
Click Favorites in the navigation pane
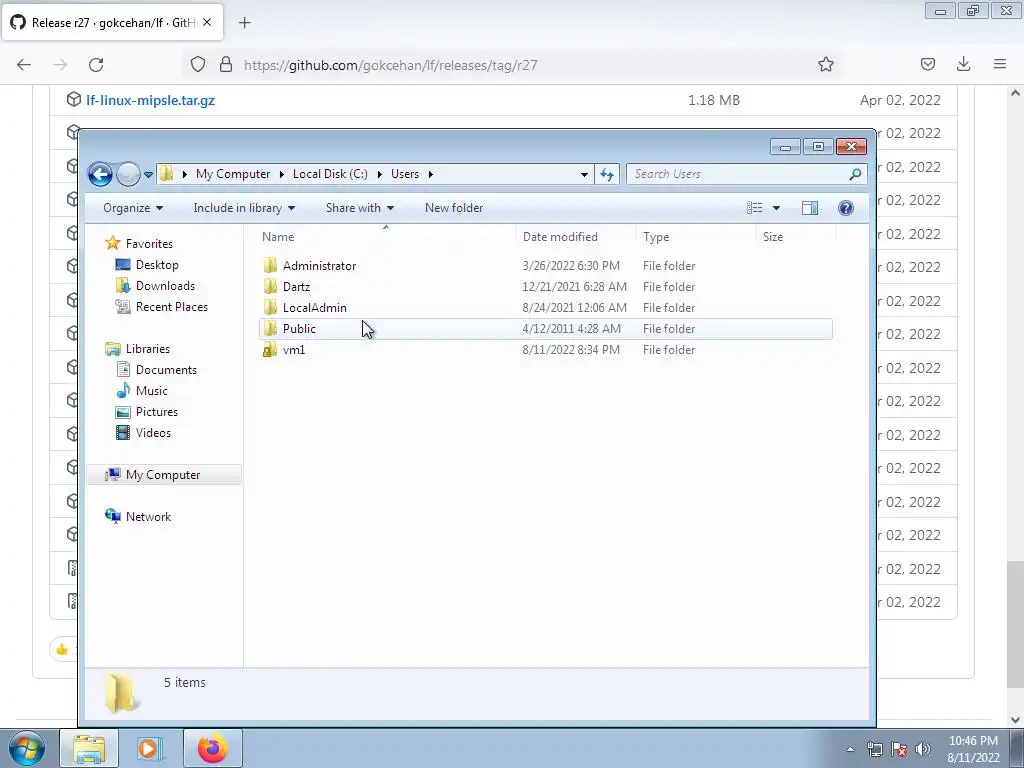[x=149, y=244]
